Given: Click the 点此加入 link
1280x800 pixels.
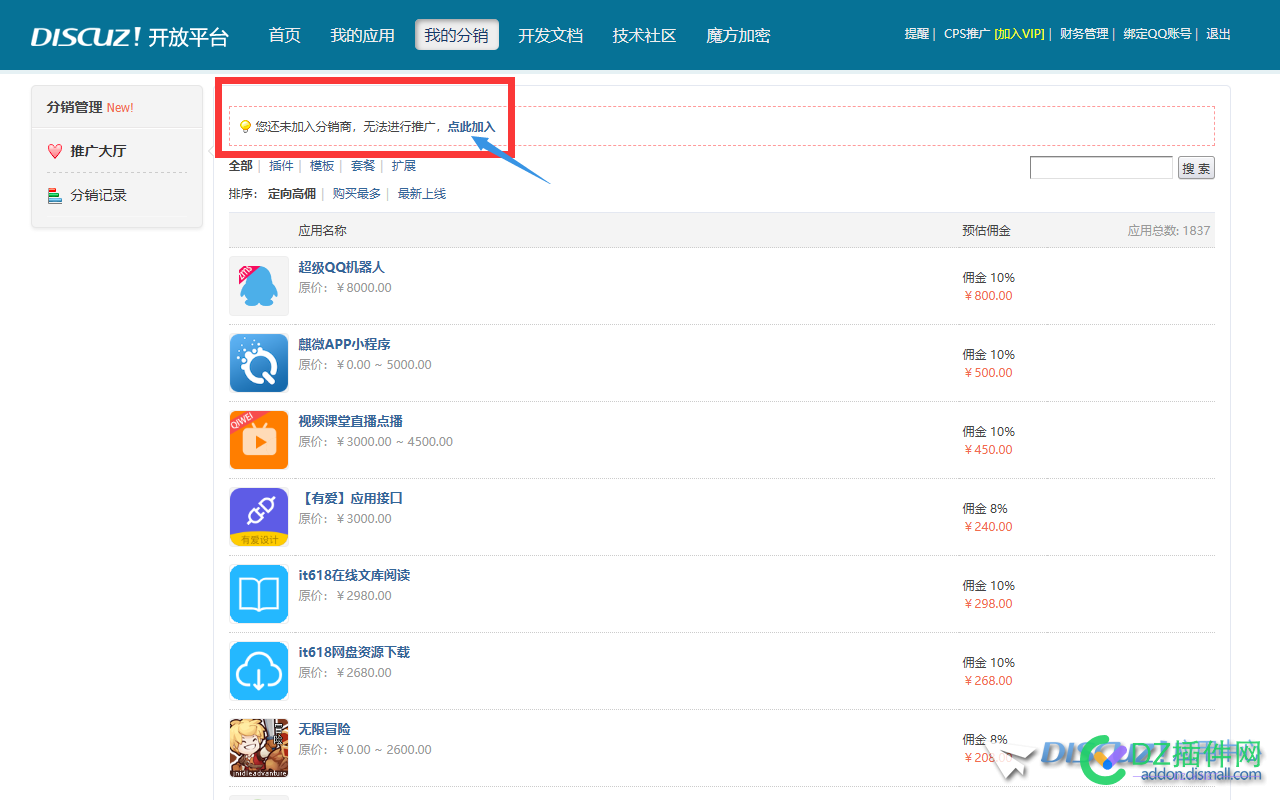Looking at the screenshot, I should click(471, 127).
